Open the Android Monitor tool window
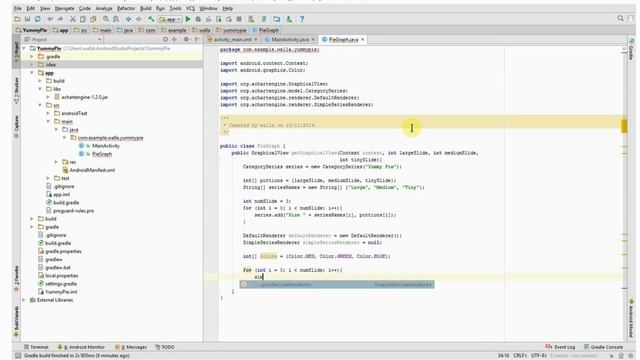 pos(81,347)
